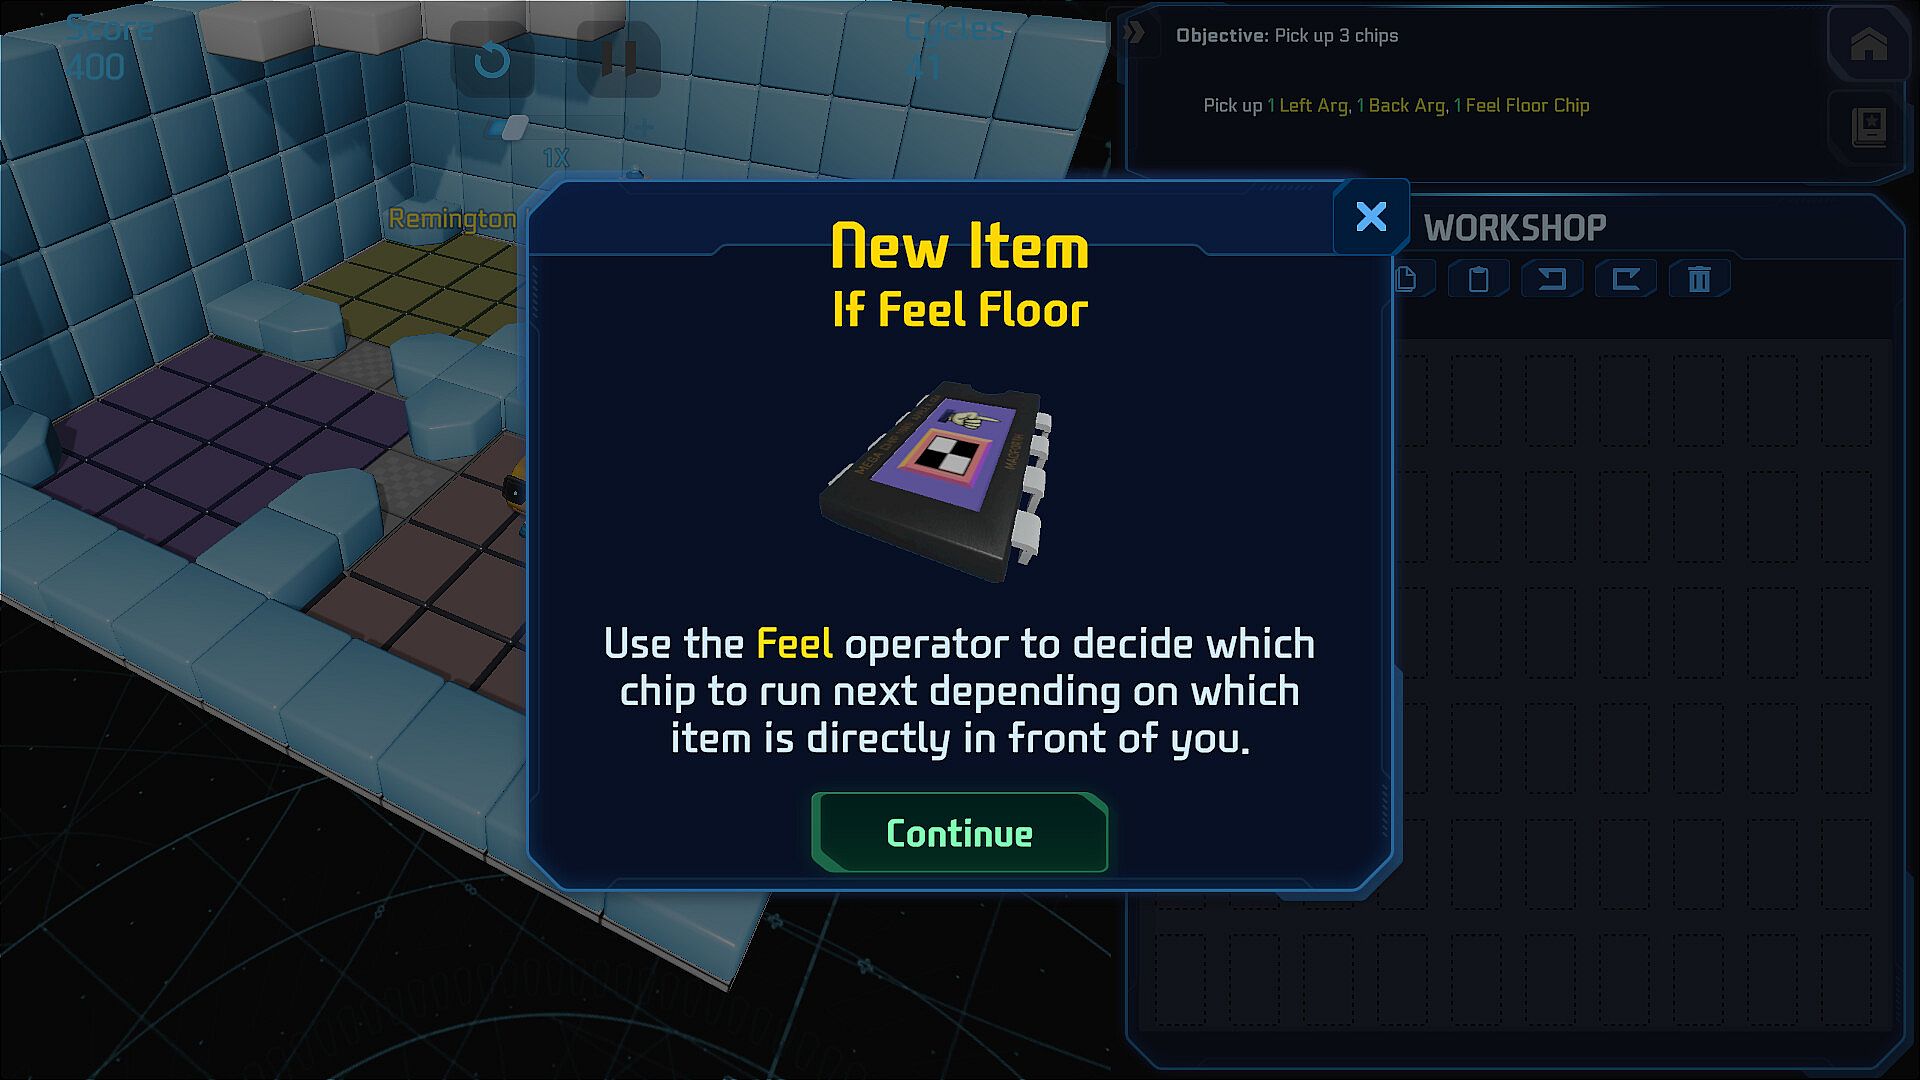
Task: Select the Workshop panel heading
Action: [1514, 228]
